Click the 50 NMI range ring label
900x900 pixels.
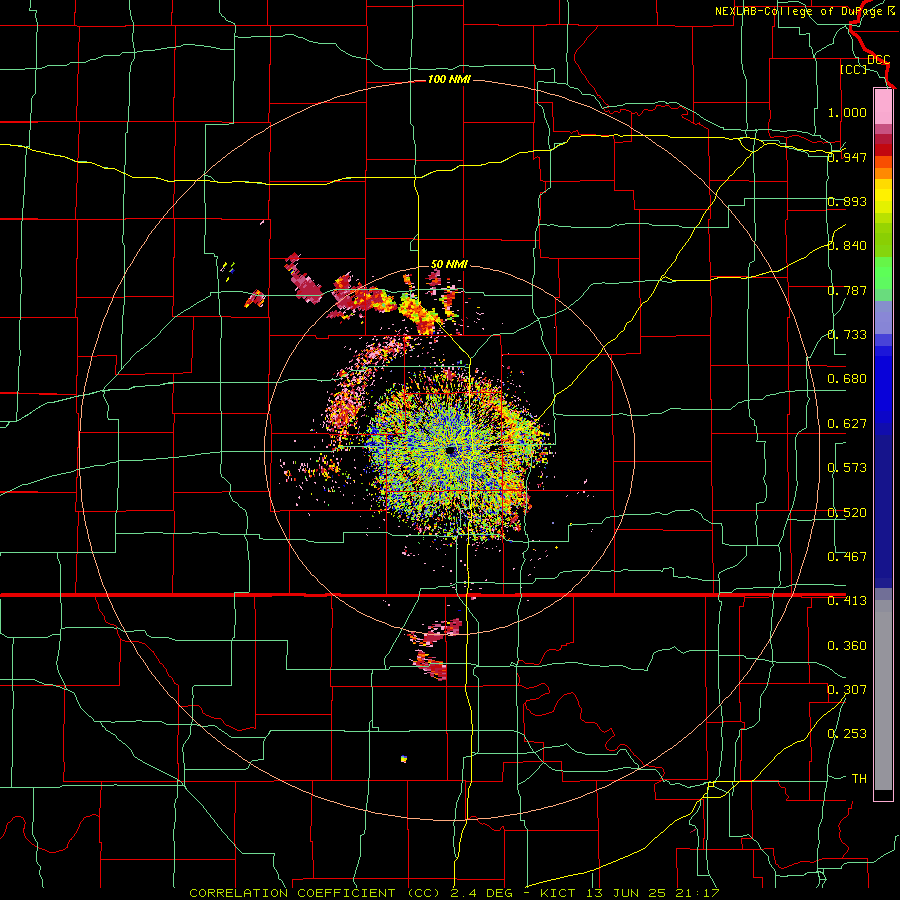pos(449,264)
